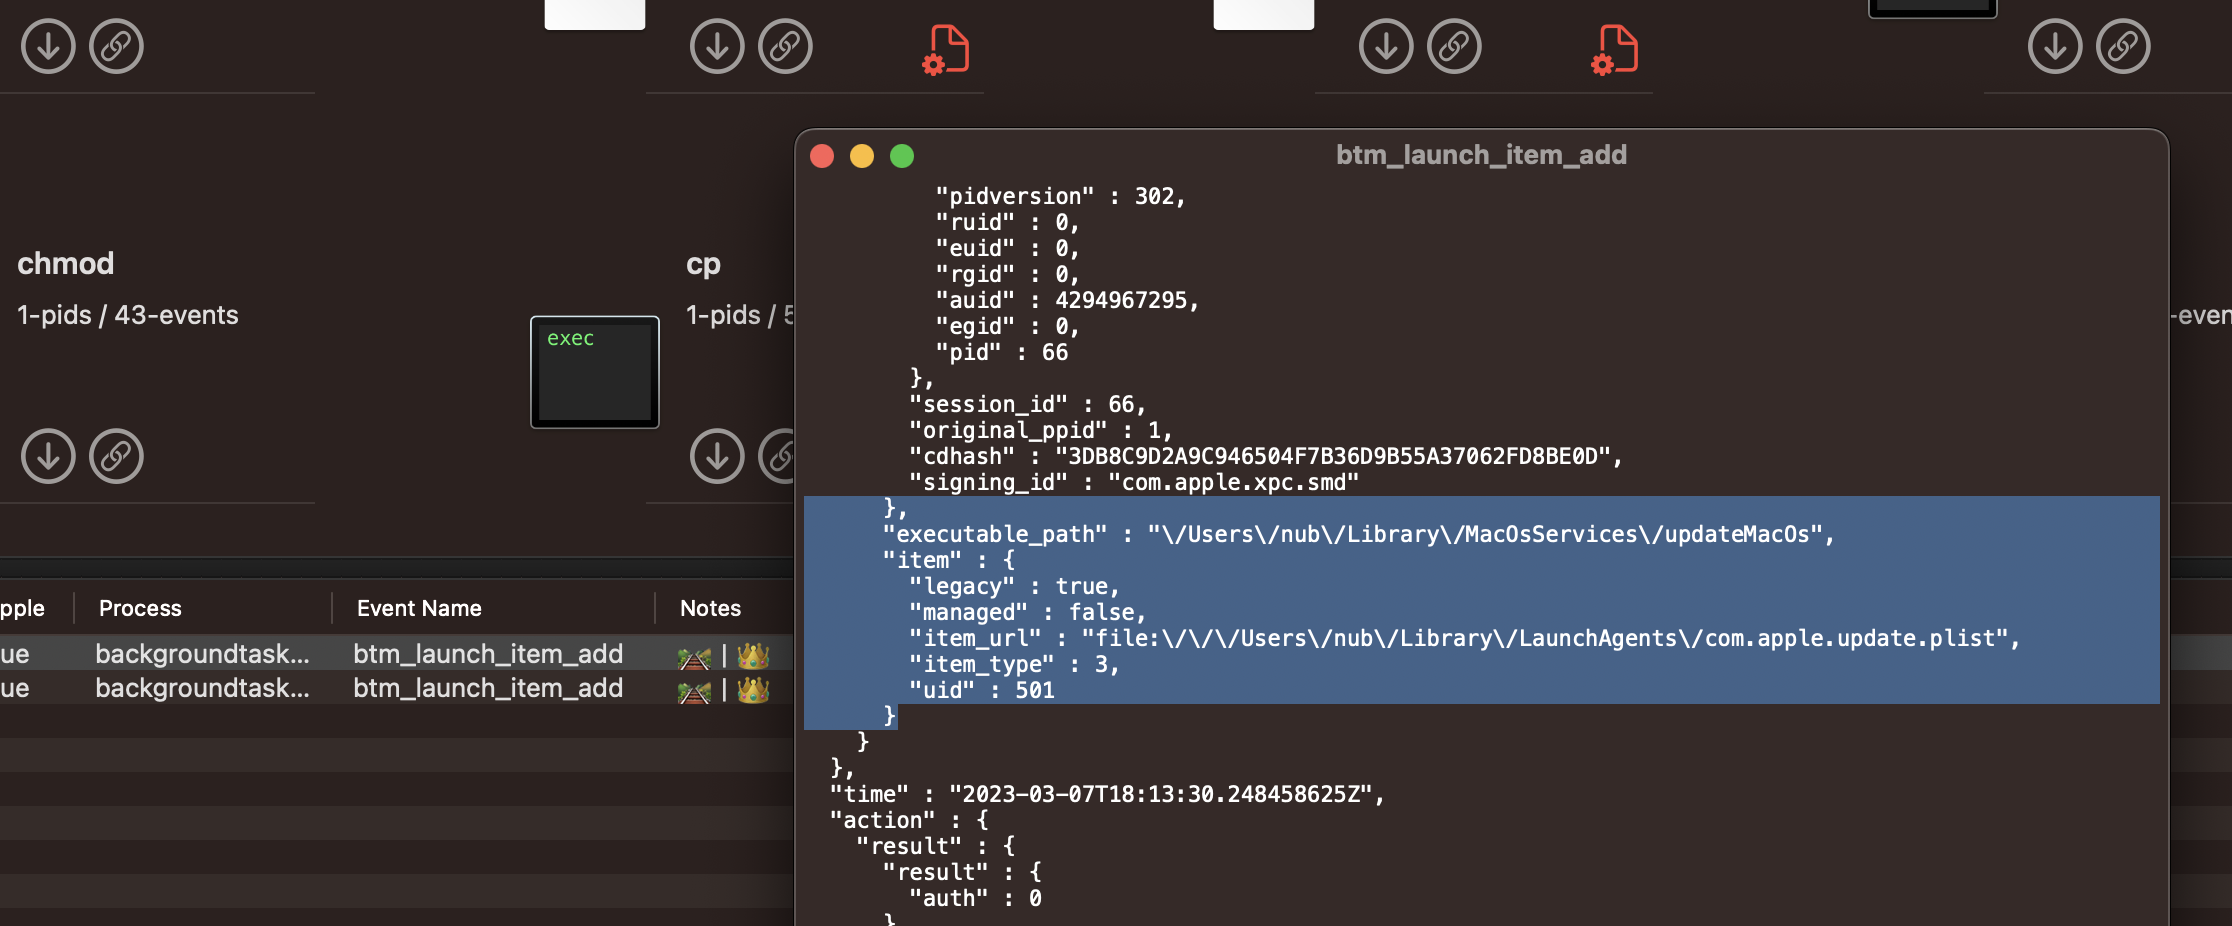Click the "managed" : false line
Image resolution: width=2232 pixels, height=926 pixels.
tap(1027, 612)
